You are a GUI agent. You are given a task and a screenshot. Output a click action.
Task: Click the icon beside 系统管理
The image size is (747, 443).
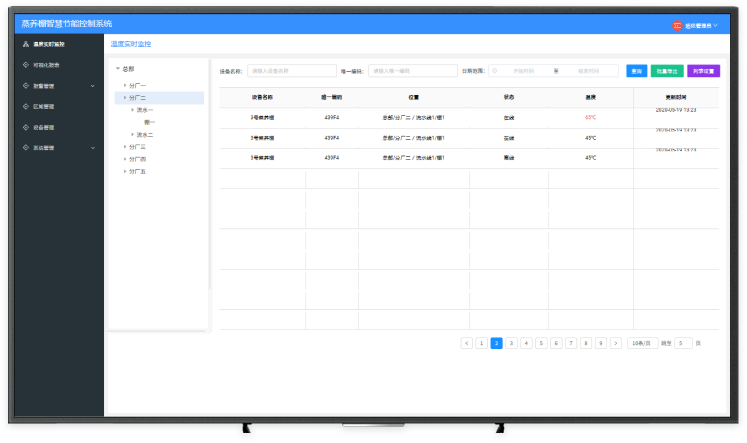coord(25,148)
